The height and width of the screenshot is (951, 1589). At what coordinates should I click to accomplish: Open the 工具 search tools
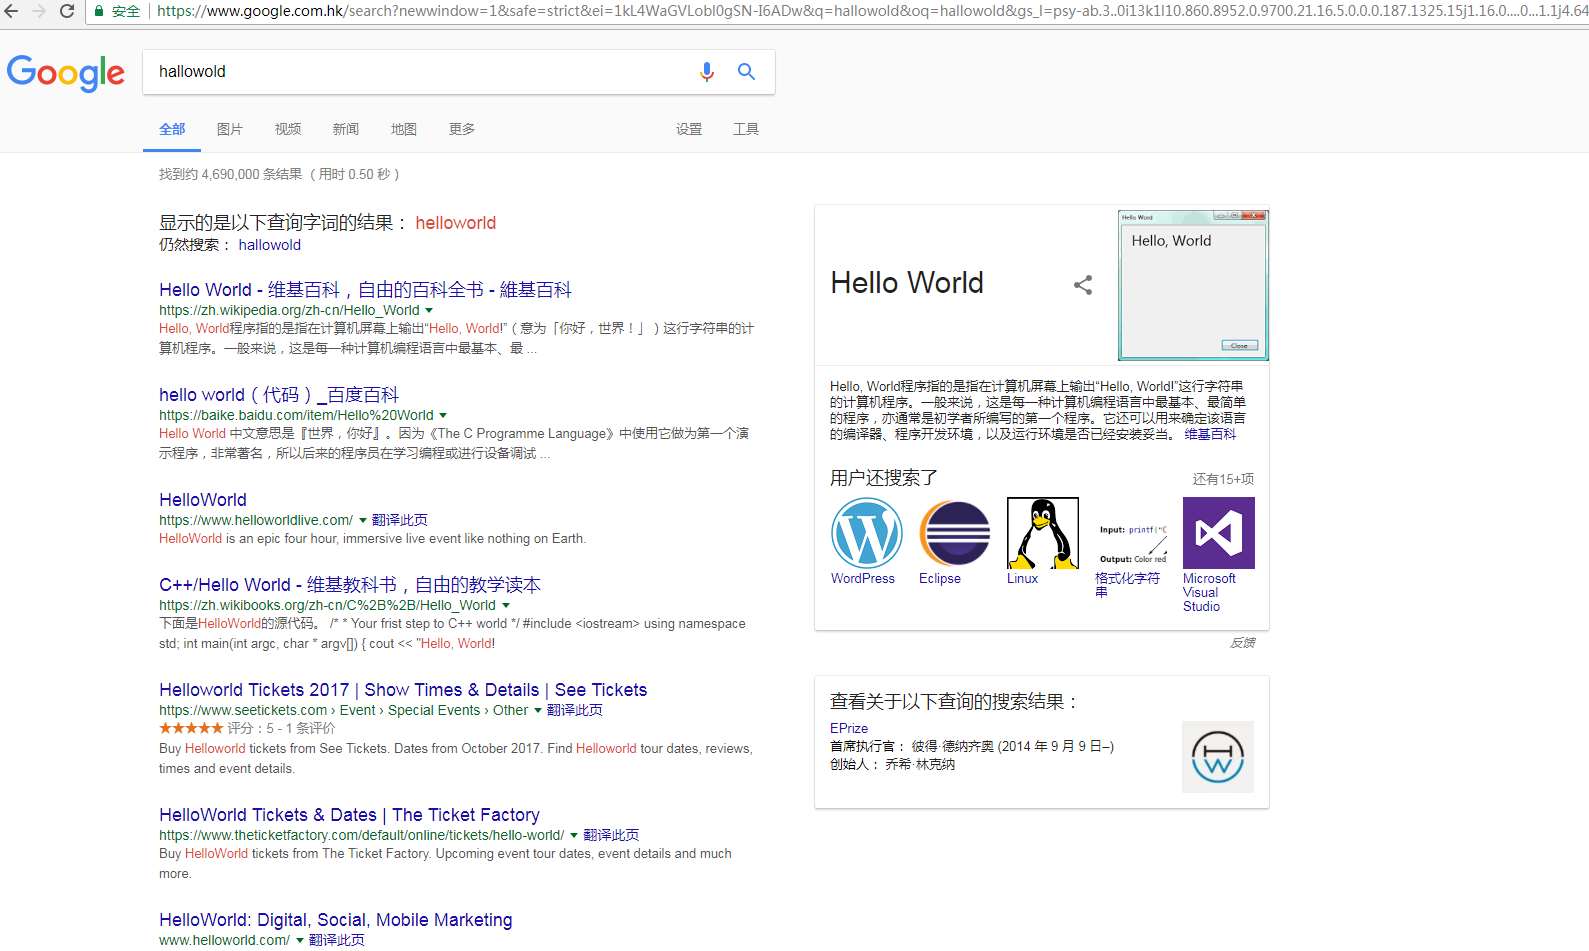coord(746,129)
